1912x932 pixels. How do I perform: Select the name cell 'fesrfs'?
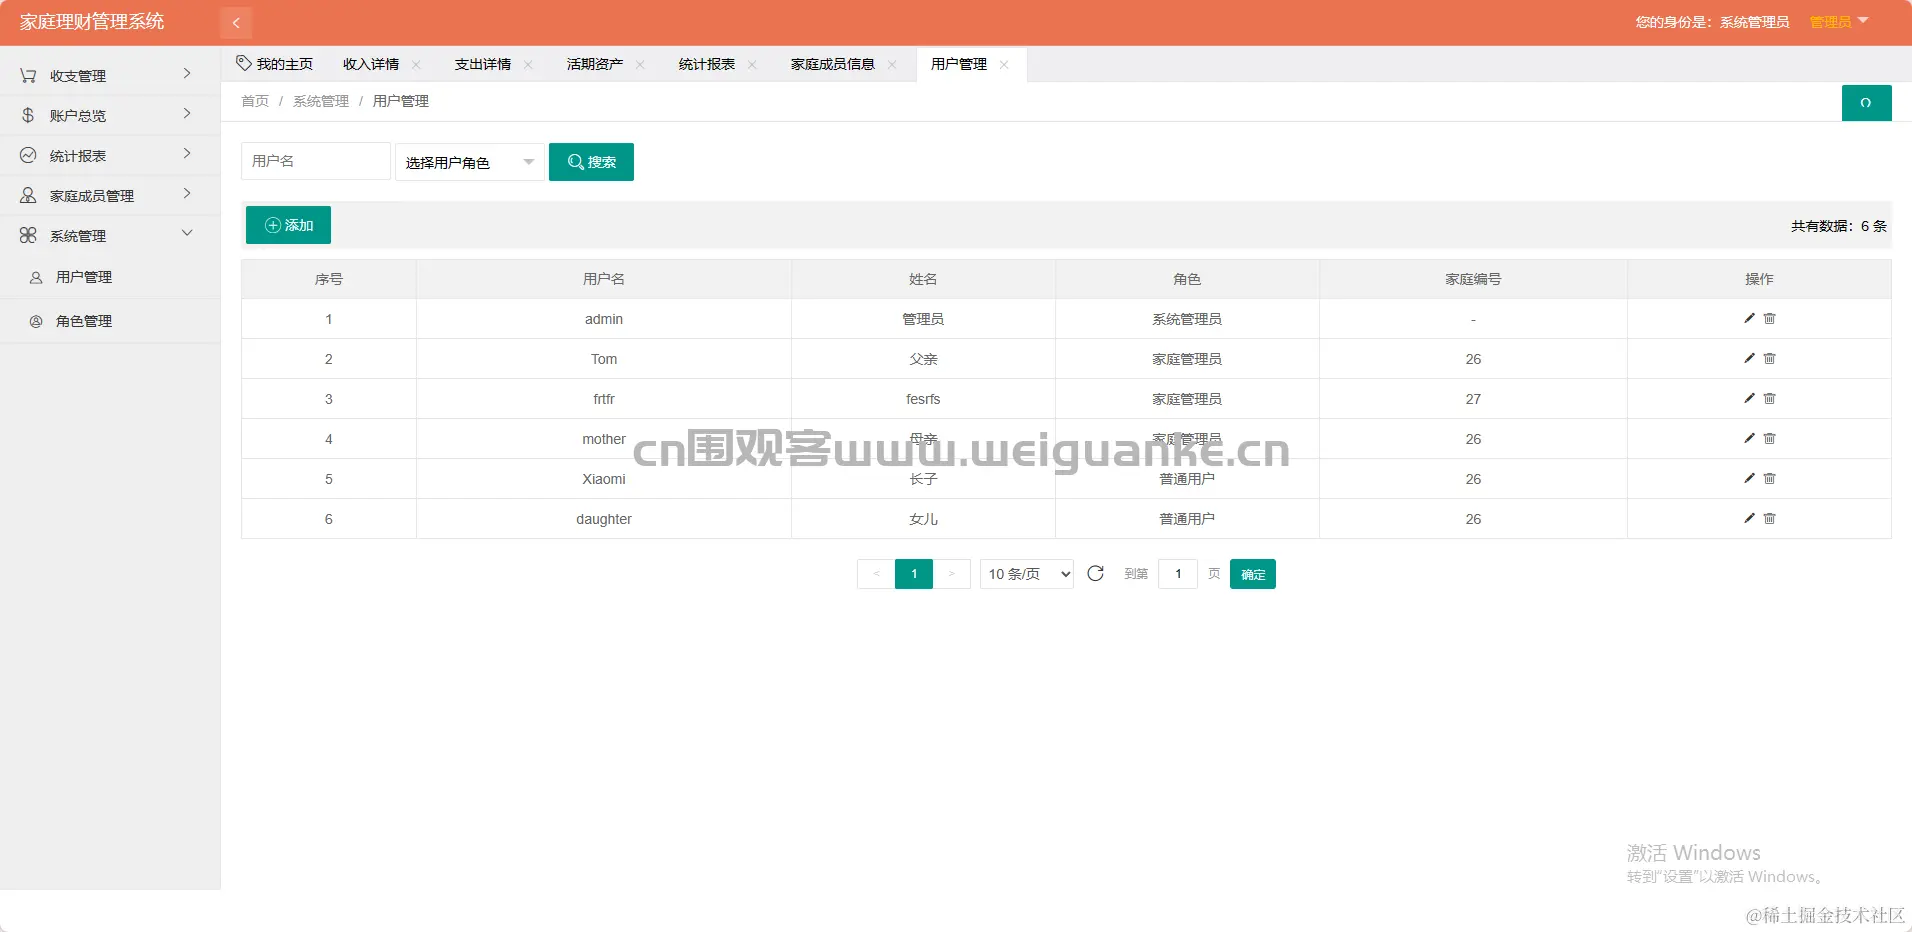point(923,399)
